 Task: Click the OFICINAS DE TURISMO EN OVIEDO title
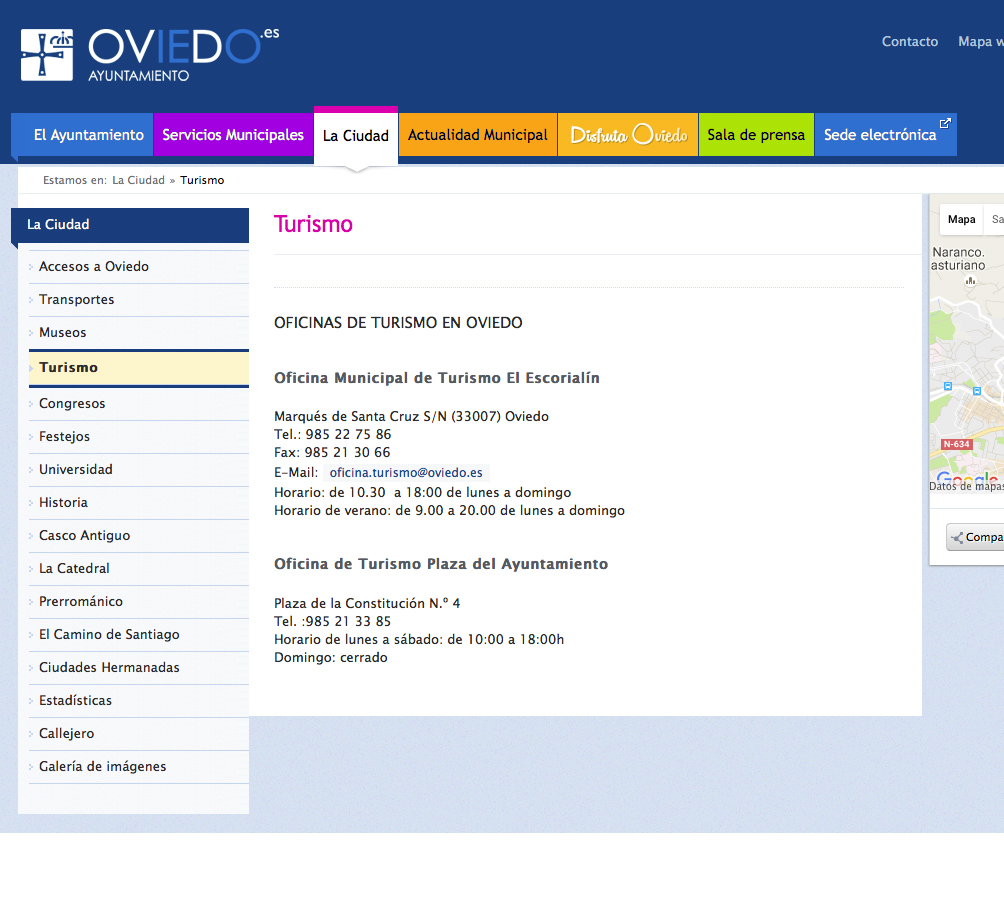(398, 323)
